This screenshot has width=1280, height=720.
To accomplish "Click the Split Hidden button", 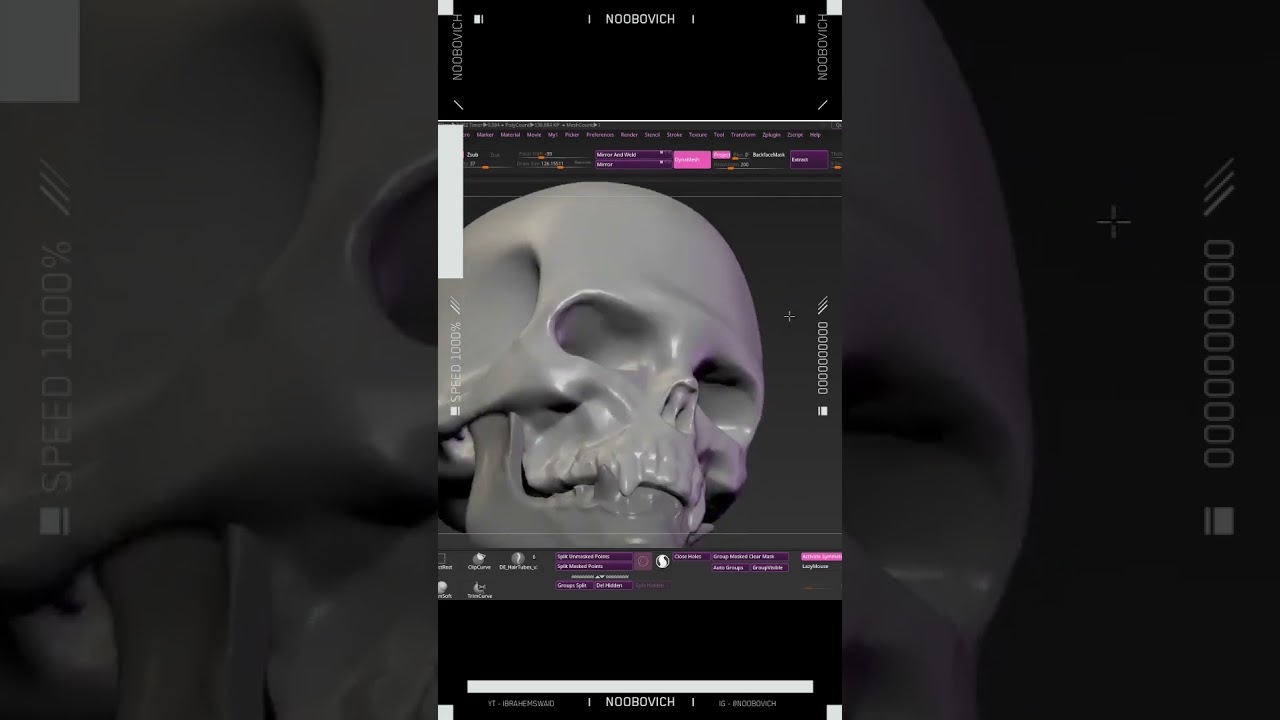I will coord(651,585).
